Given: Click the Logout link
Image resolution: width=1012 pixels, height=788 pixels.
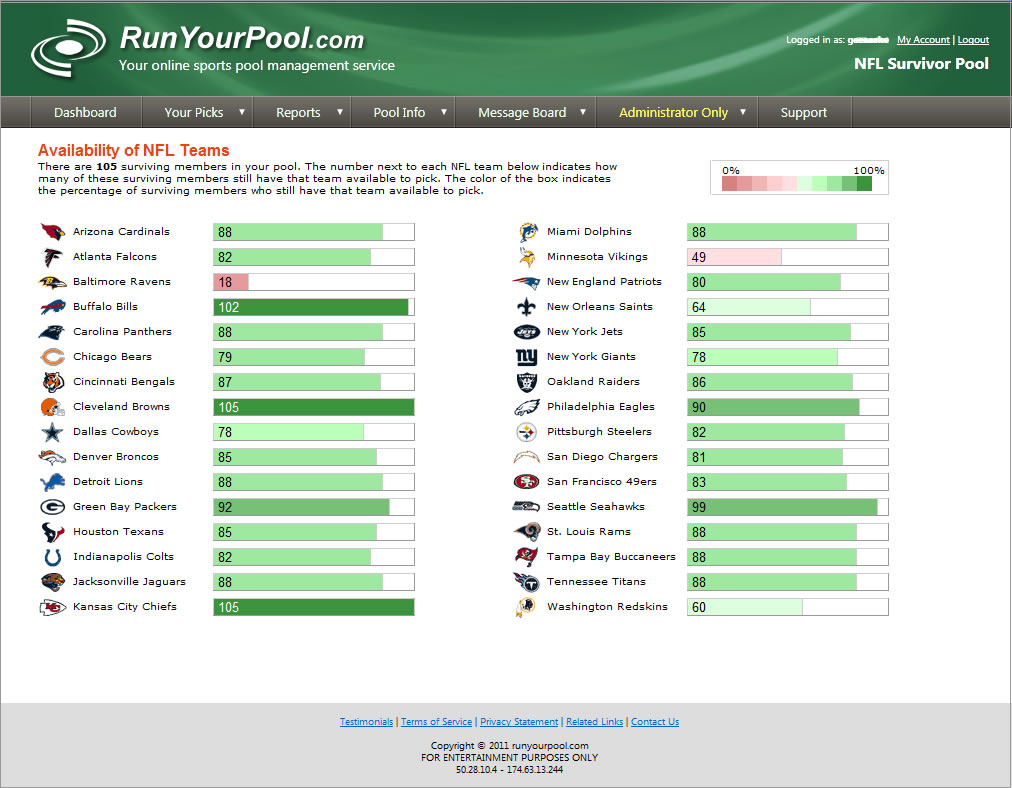Looking at the screenshot, I should [x=973, y=40].
